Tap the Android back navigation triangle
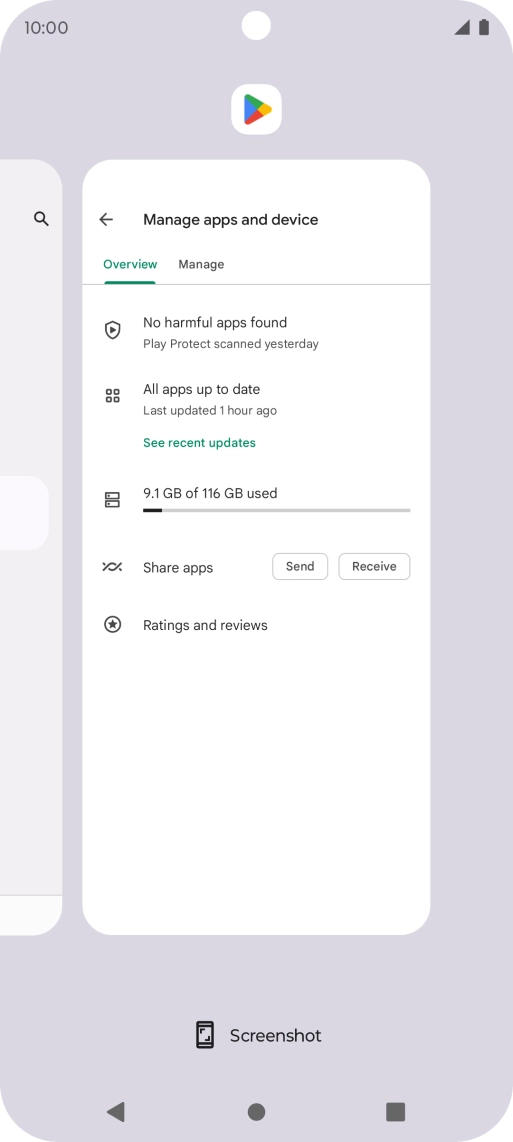The image size is (513, 1142). pos(116,1111)
